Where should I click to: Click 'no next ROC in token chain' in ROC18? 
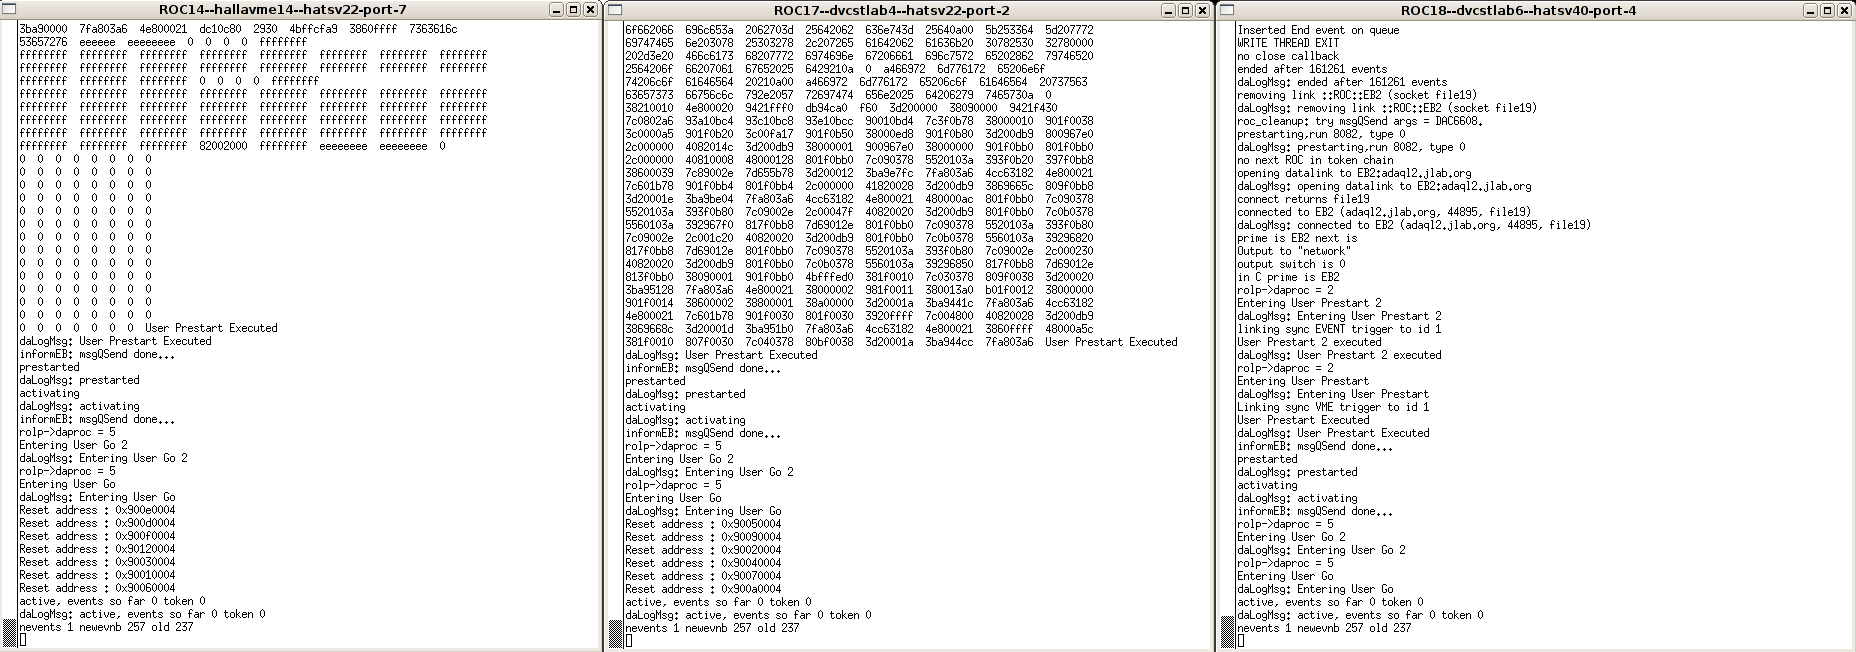click(x=1315, y=160)
